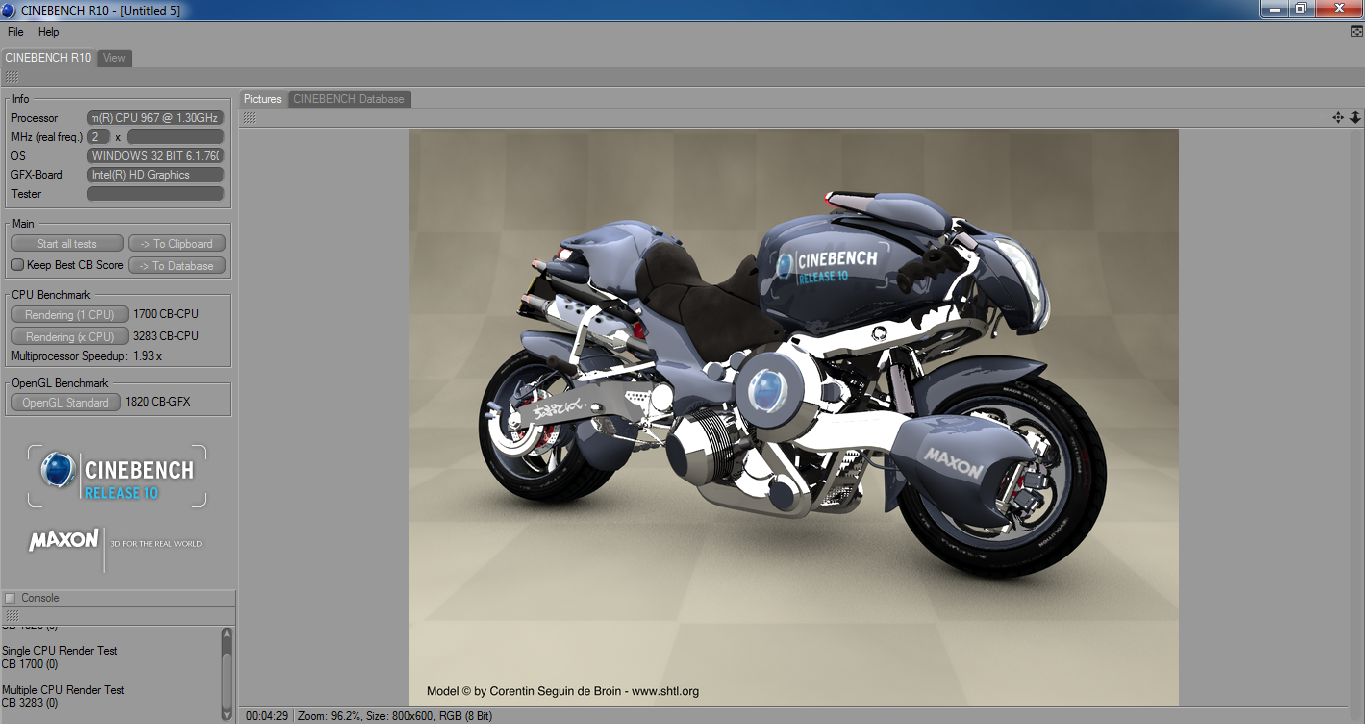
Task: Switch to the View tab
Action: pyautogui.click(x=115, y=58)
